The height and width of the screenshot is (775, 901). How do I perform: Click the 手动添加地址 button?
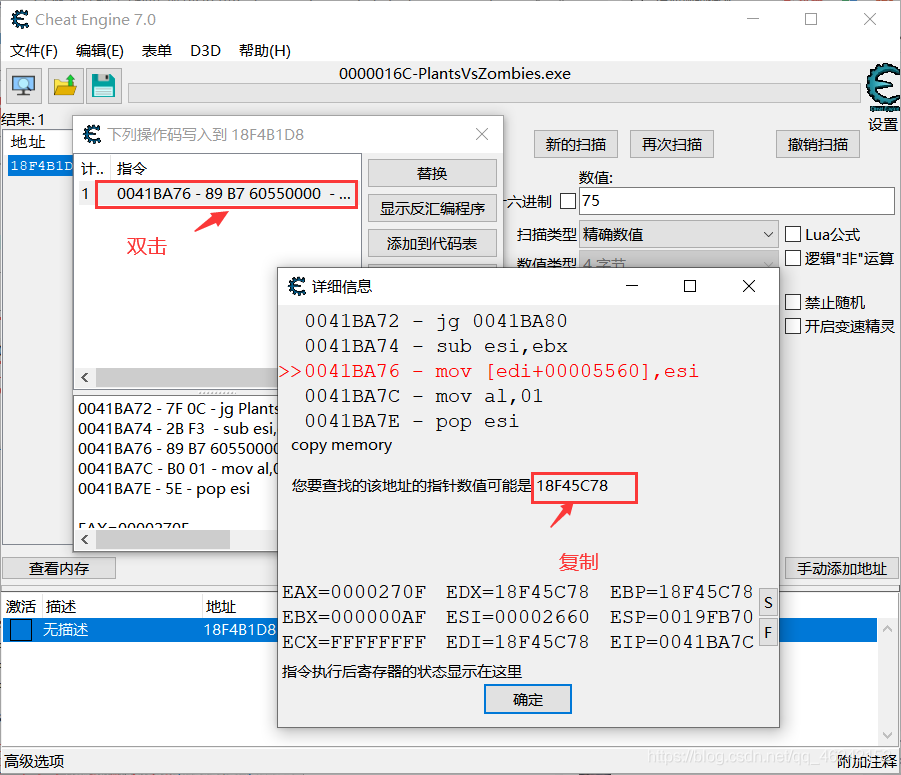click(x=842, y=568)
